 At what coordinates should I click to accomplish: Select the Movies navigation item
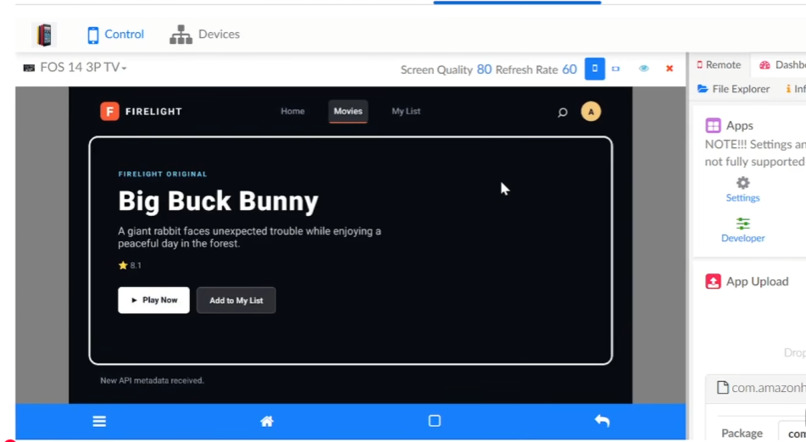click(348, 111)
